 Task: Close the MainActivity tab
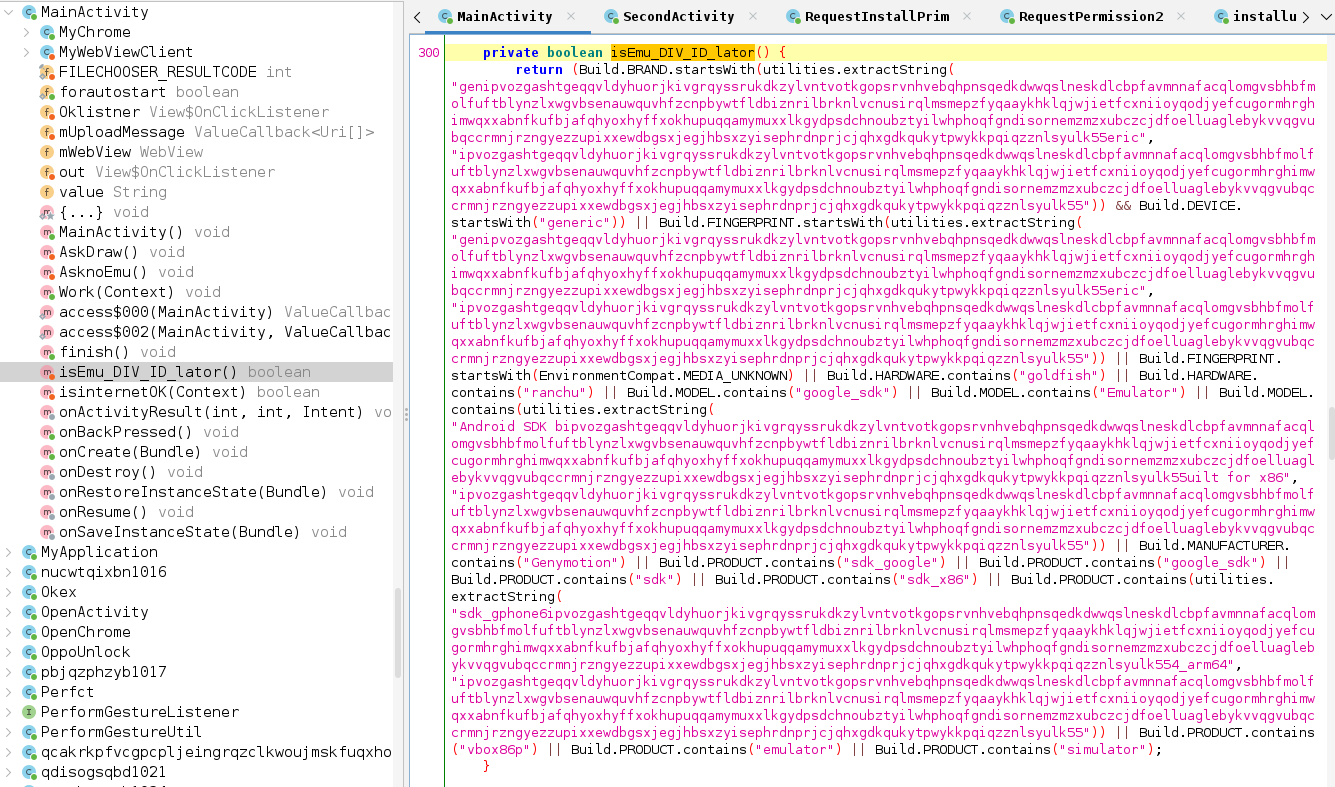[571, 17]
